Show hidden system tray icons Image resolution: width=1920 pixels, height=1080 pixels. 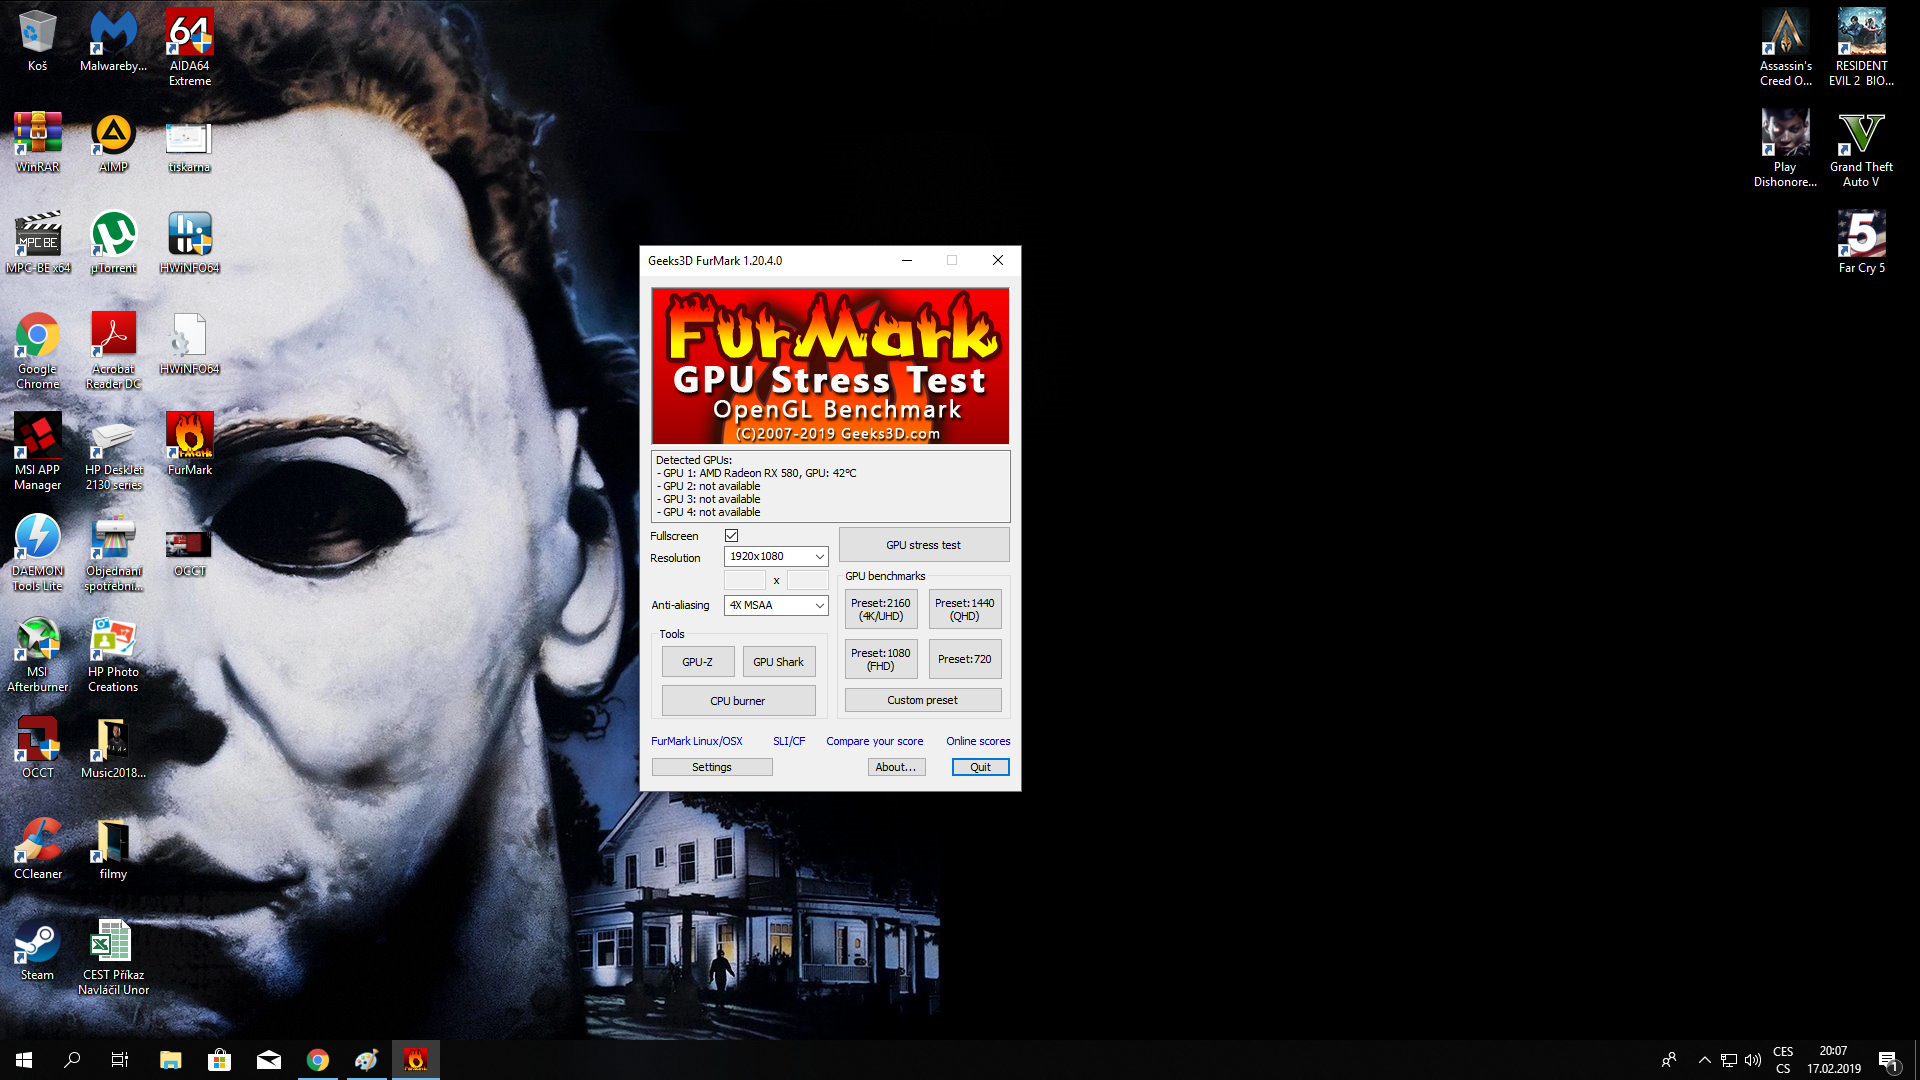pos(1704,1060)
